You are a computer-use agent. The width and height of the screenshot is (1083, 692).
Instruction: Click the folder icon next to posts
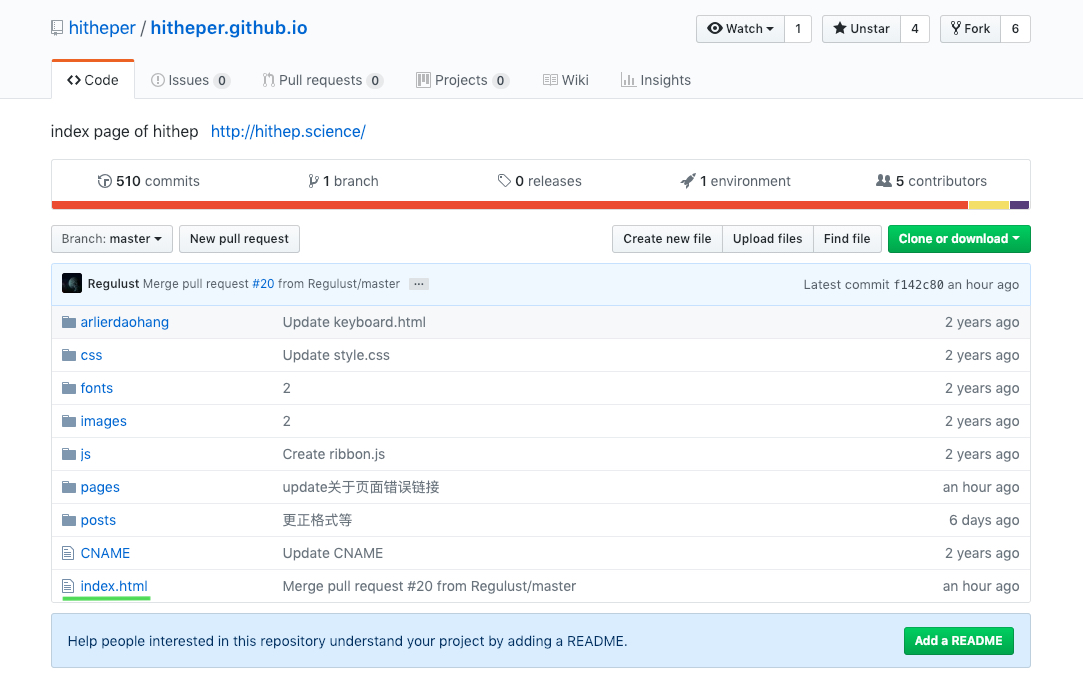(68, 521)
